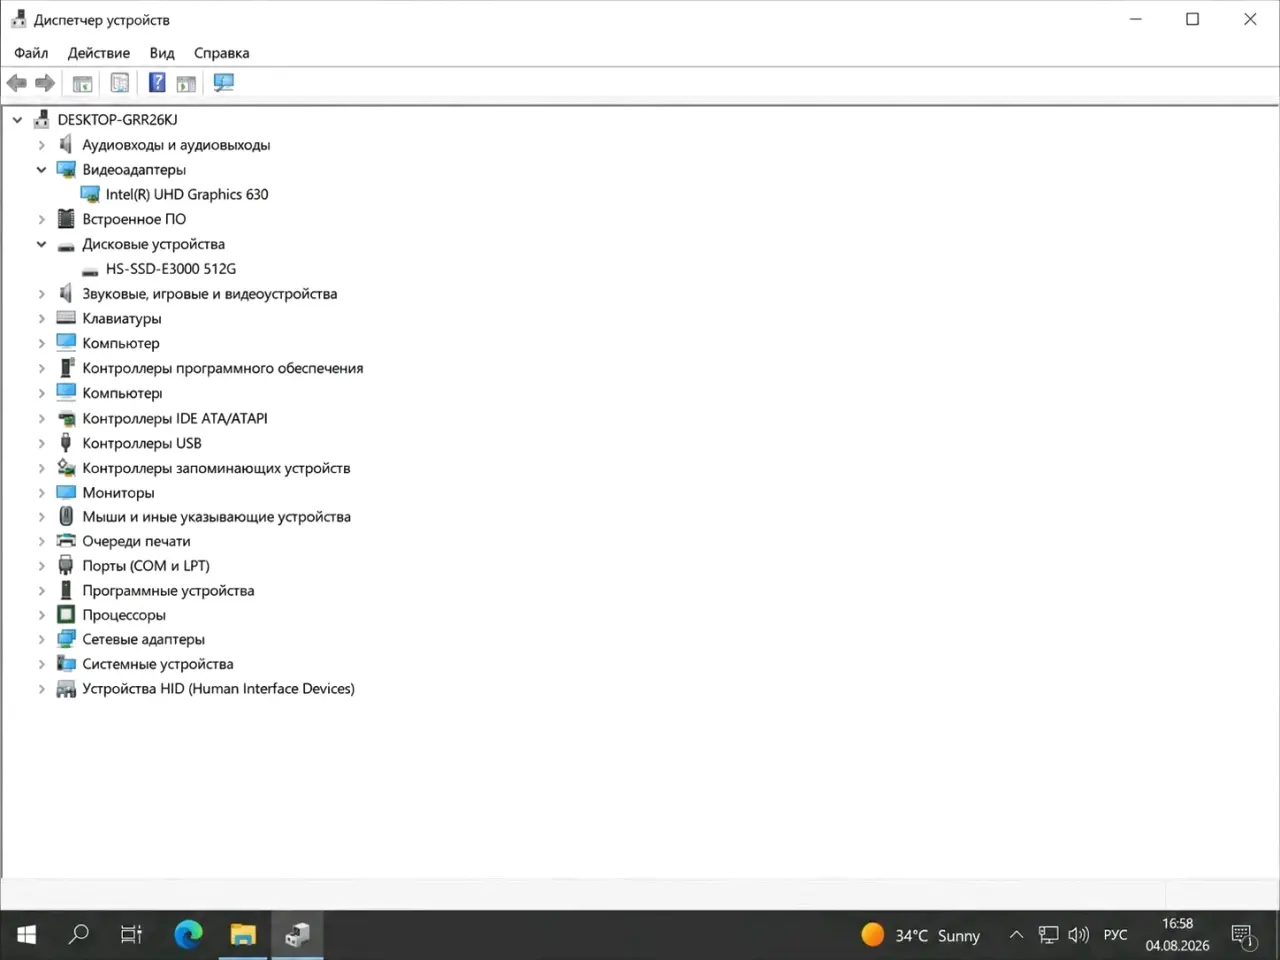The image size is (1280, 960).
Task: Click the Forward arrow in the toolbar
Action: point(45,83)
